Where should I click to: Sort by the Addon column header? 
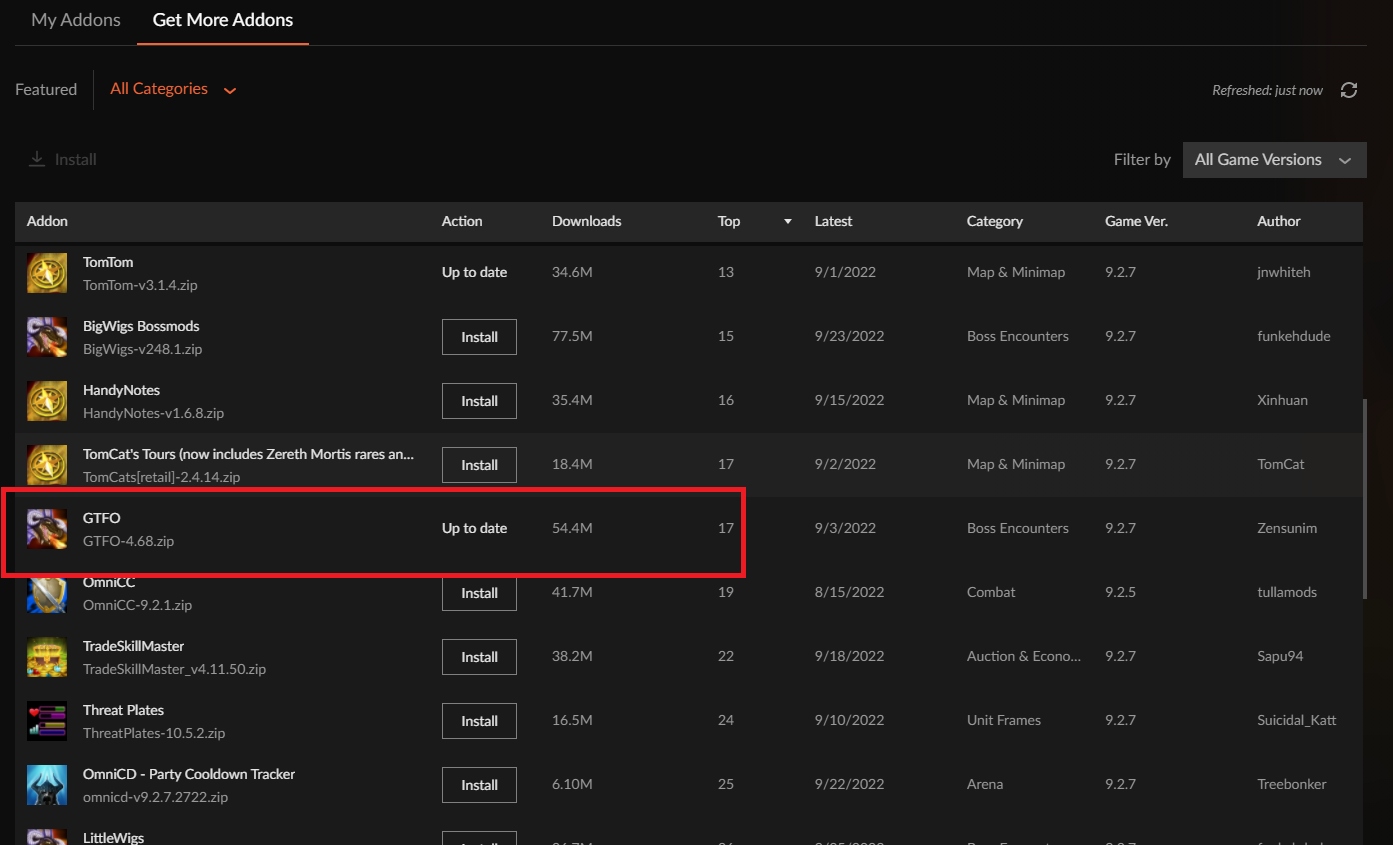47,221
